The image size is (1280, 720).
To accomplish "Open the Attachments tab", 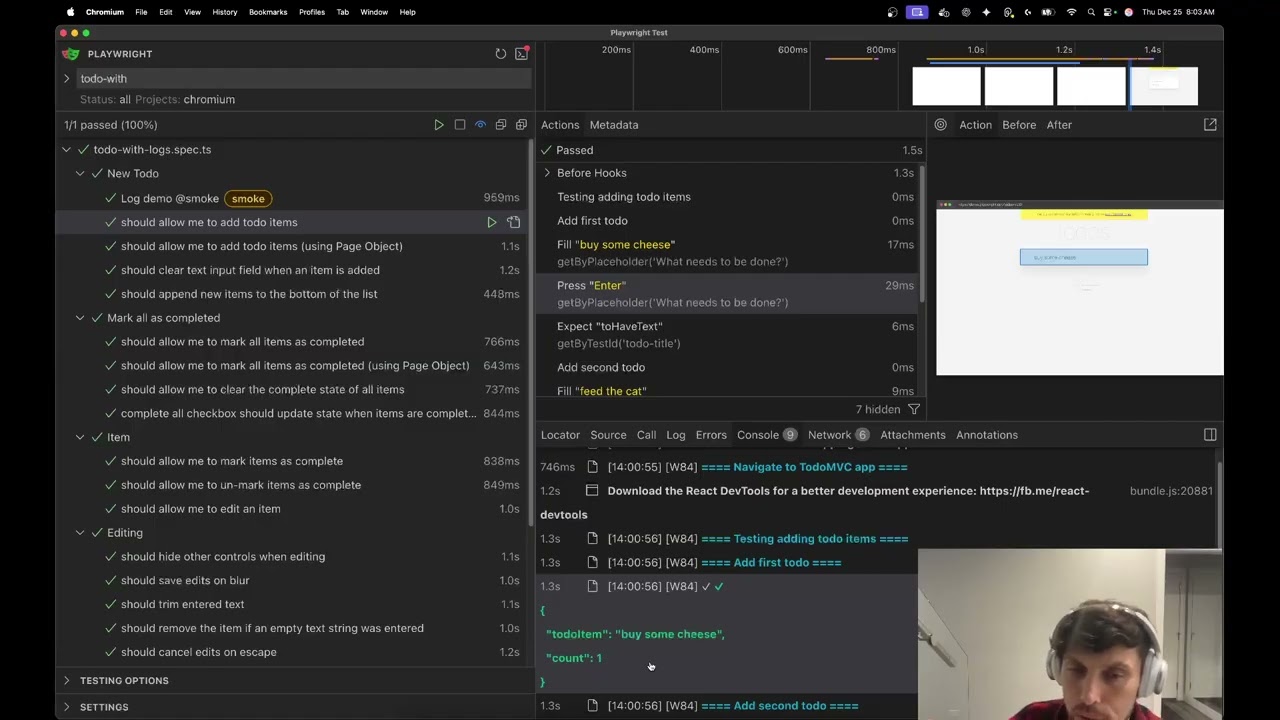I will tap(913, 435).
